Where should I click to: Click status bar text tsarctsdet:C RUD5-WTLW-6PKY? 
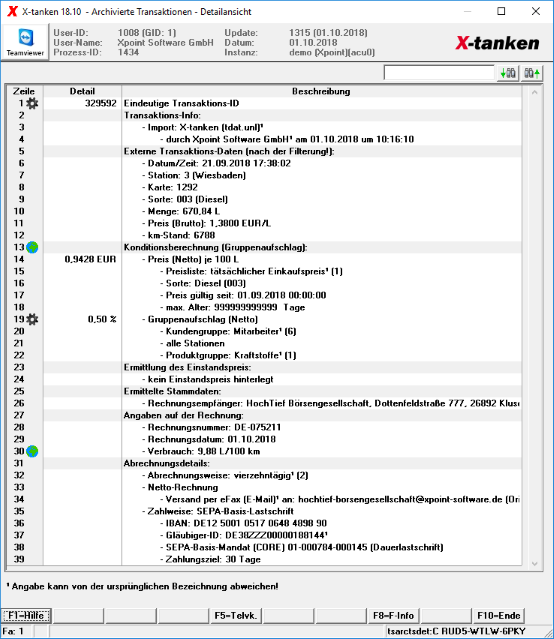point(456,631)
